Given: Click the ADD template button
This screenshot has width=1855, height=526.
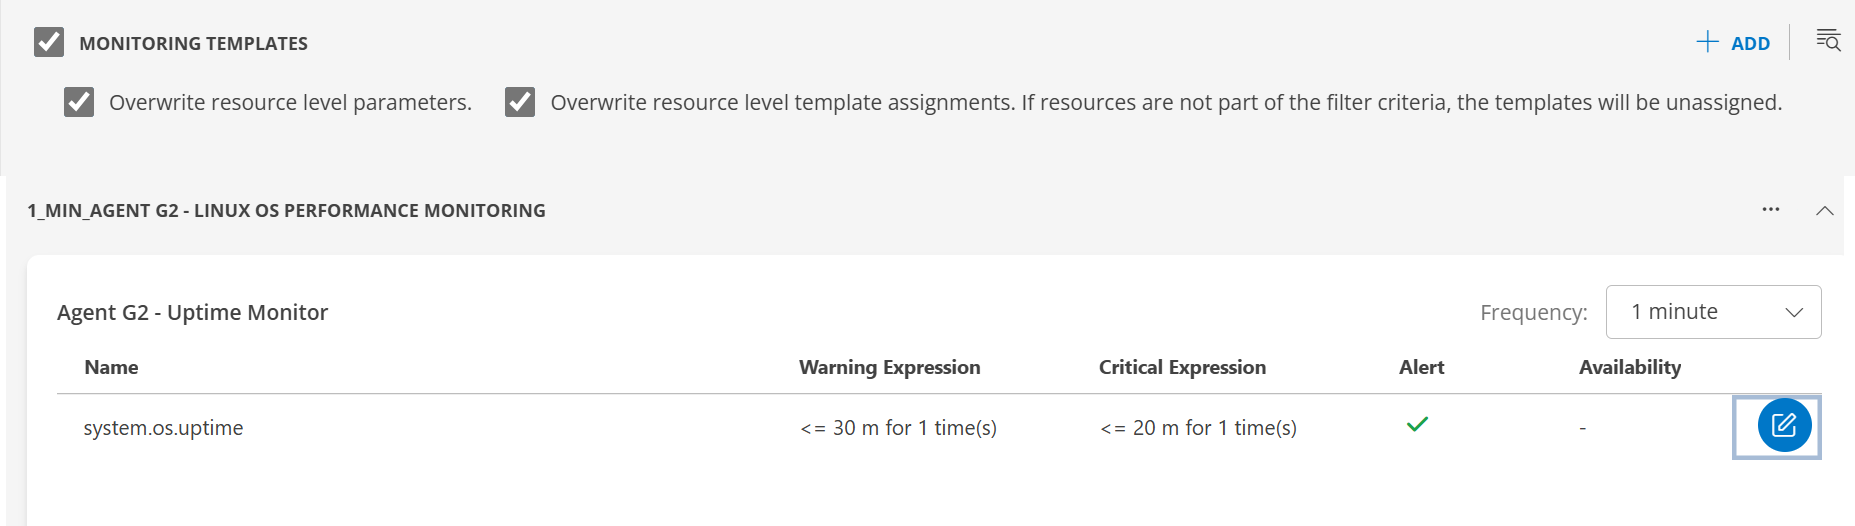Looking at the screenshot, I should tap(1734, 43).
